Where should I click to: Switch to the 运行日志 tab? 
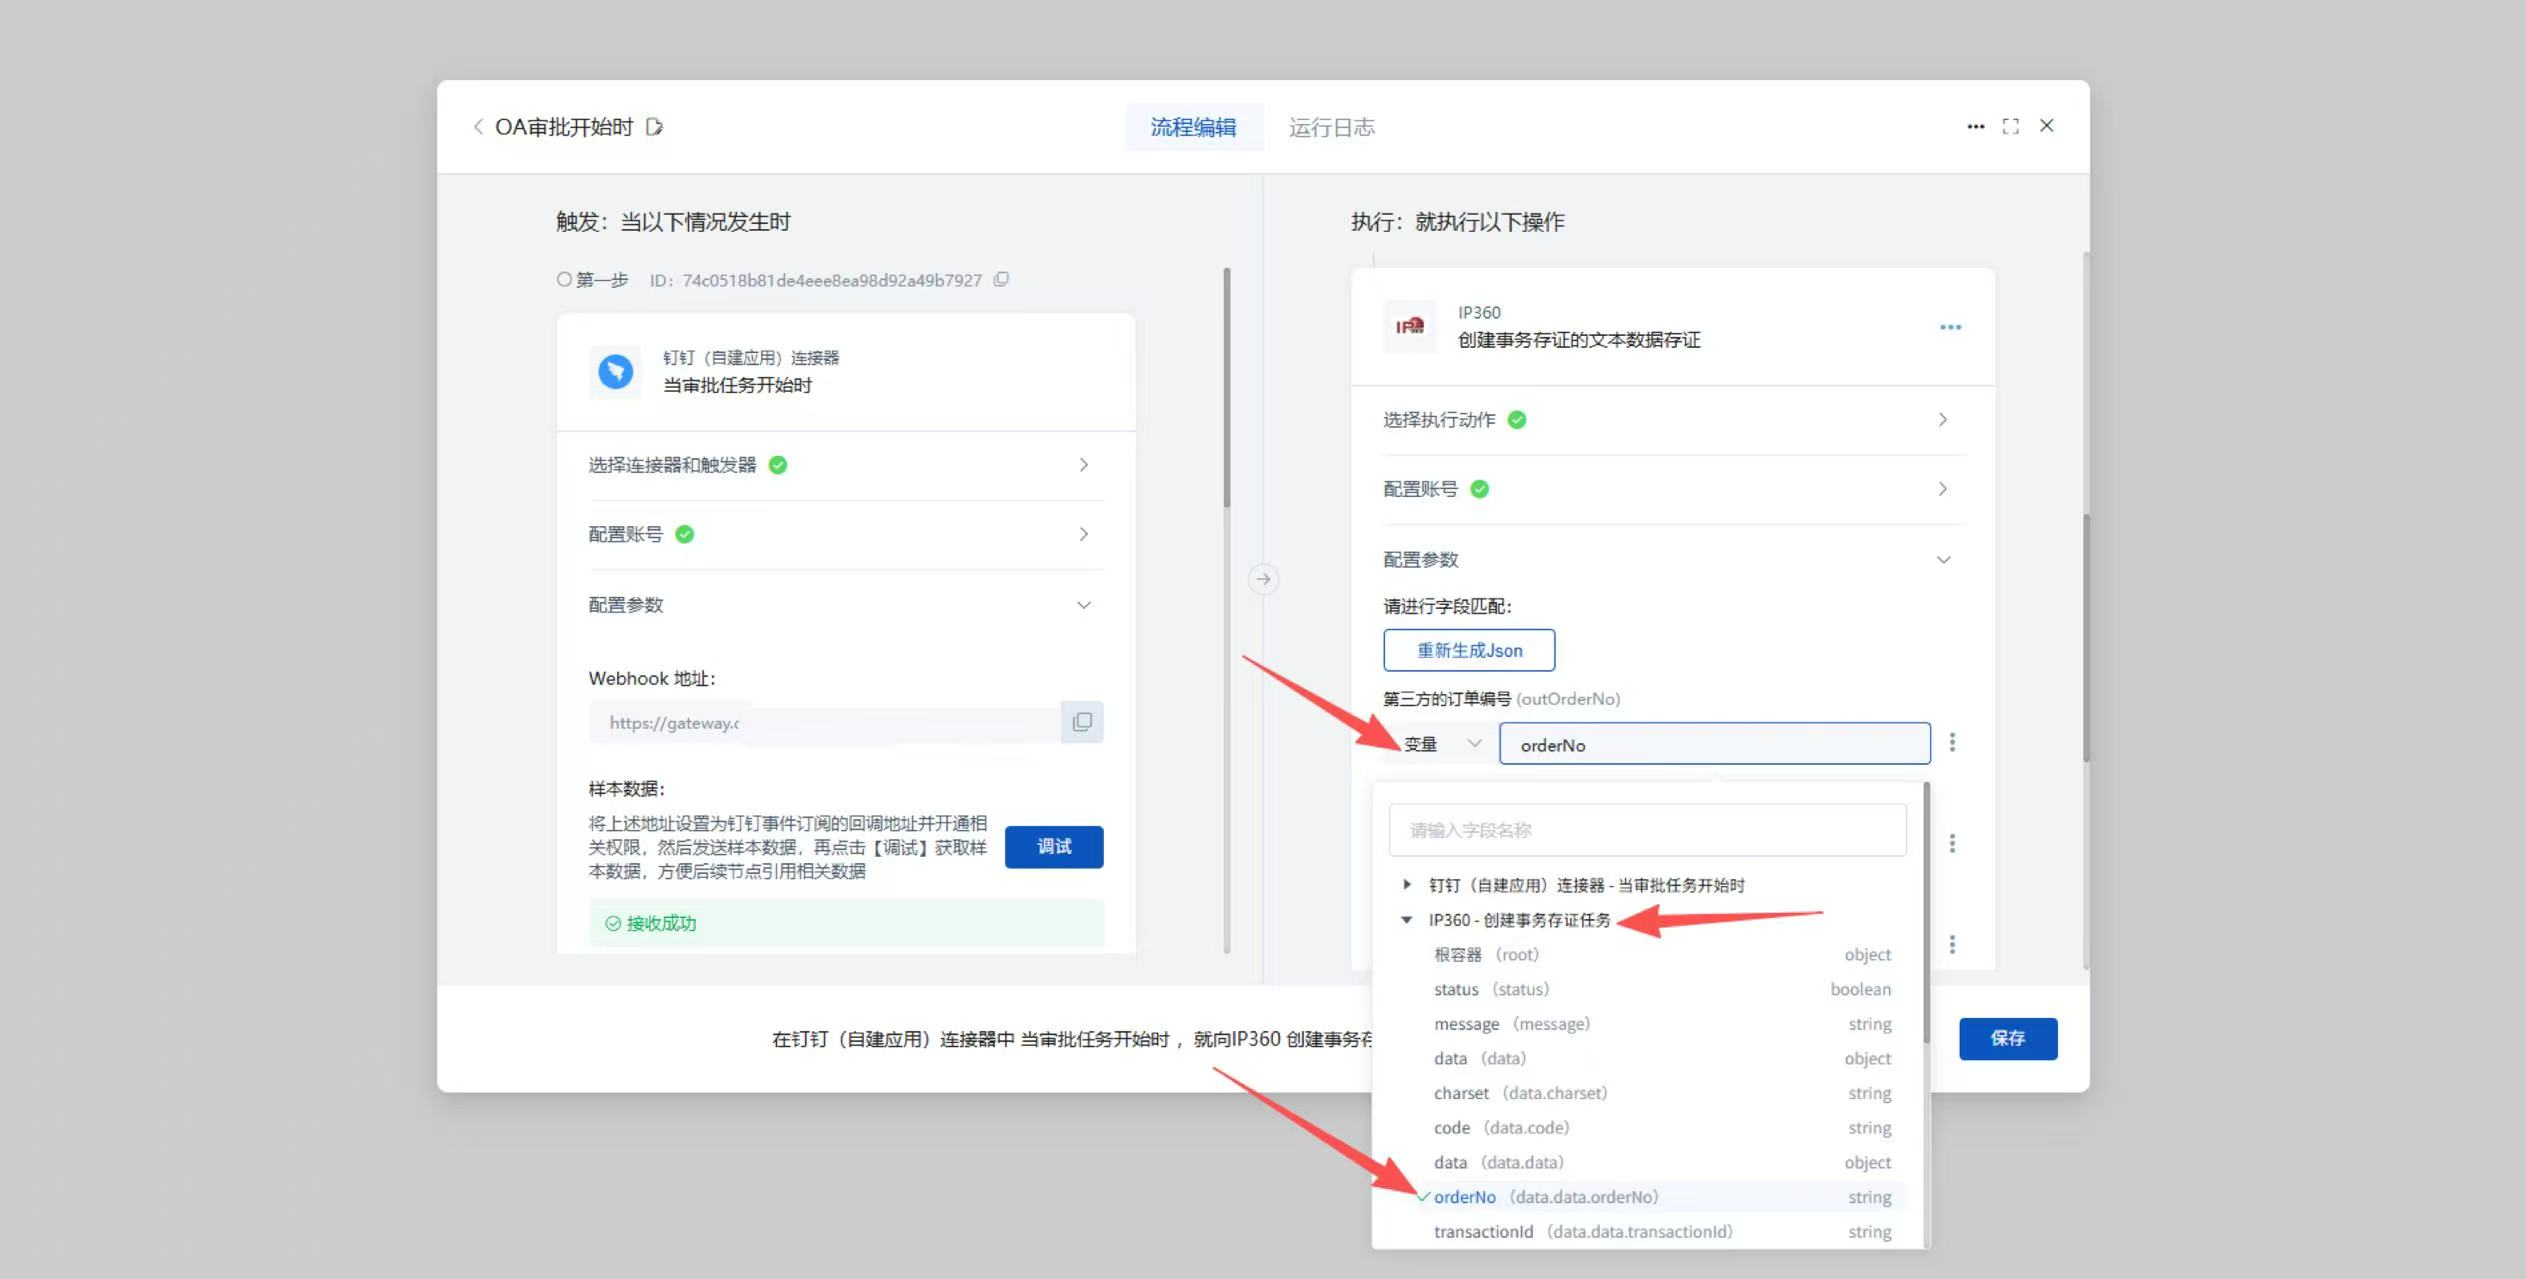(1331, 127)
